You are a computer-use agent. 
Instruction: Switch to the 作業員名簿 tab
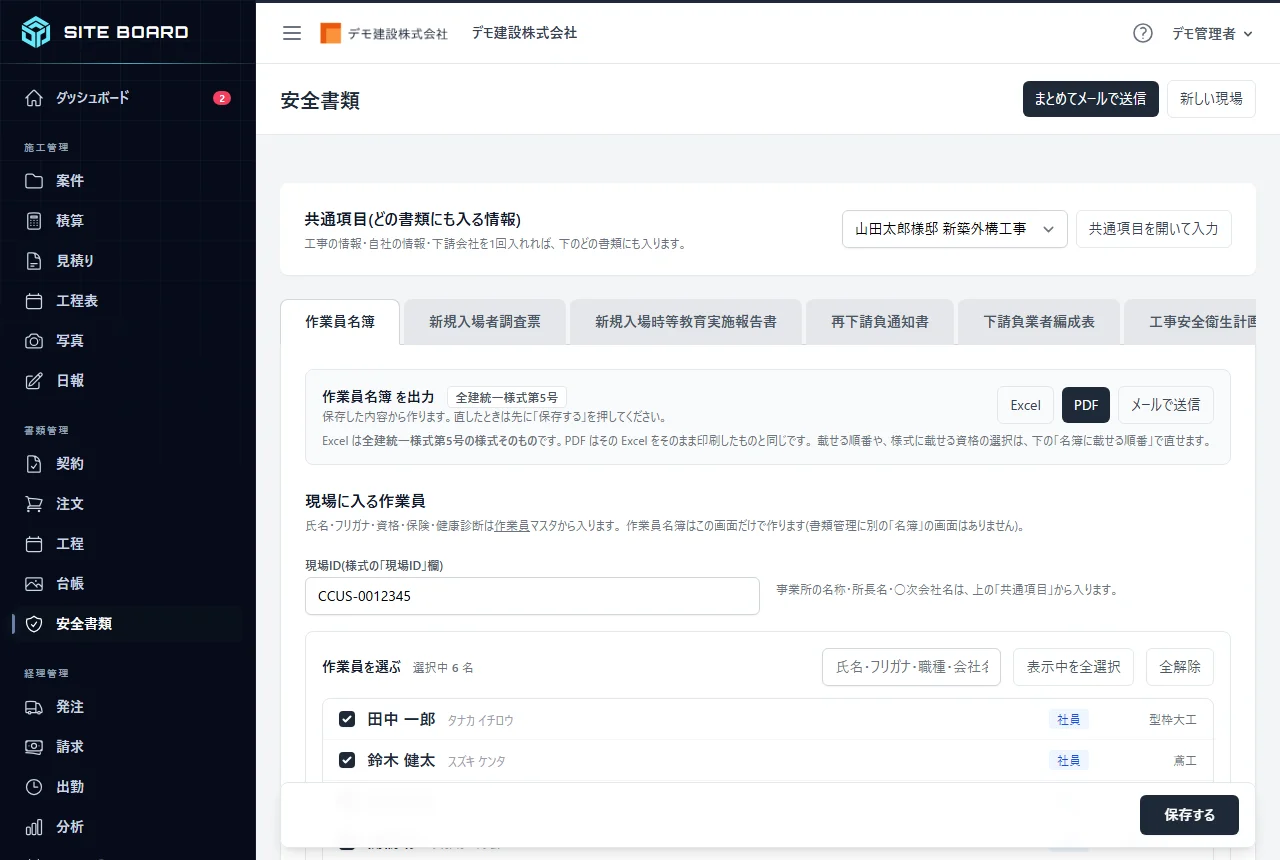coord(340,322)
